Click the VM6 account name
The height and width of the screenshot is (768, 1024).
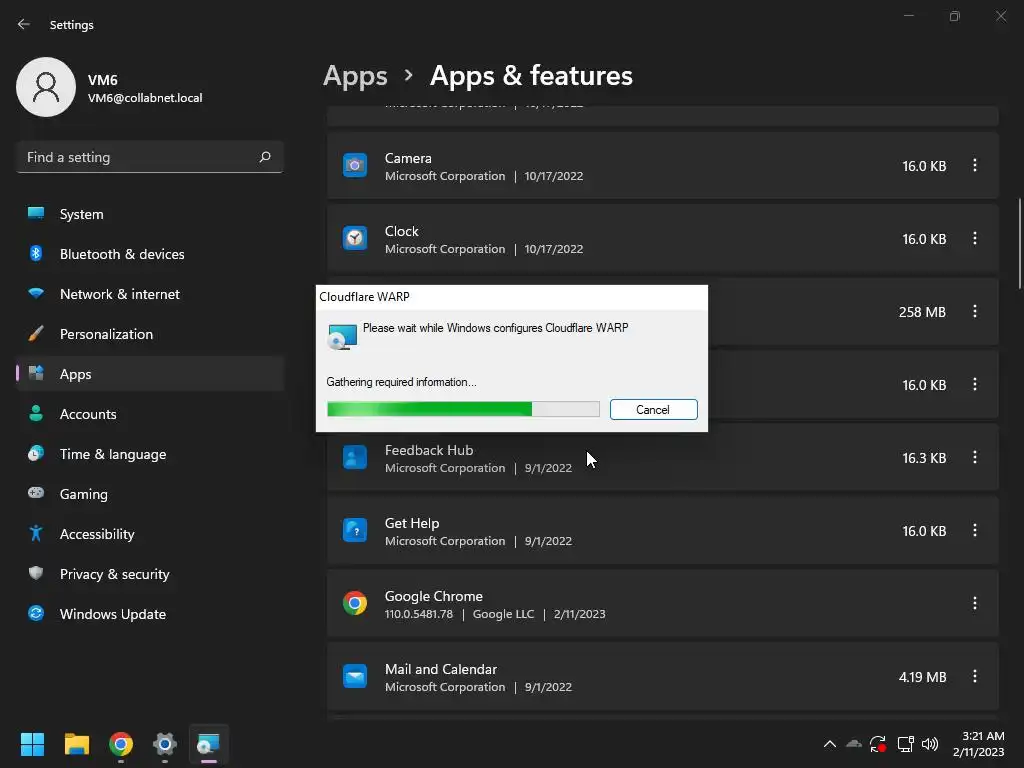click(x=103, y=80)
